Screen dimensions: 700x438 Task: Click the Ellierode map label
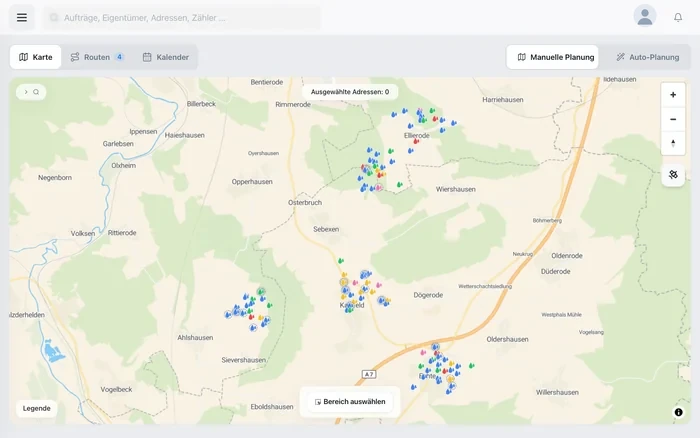coord(417,135)
